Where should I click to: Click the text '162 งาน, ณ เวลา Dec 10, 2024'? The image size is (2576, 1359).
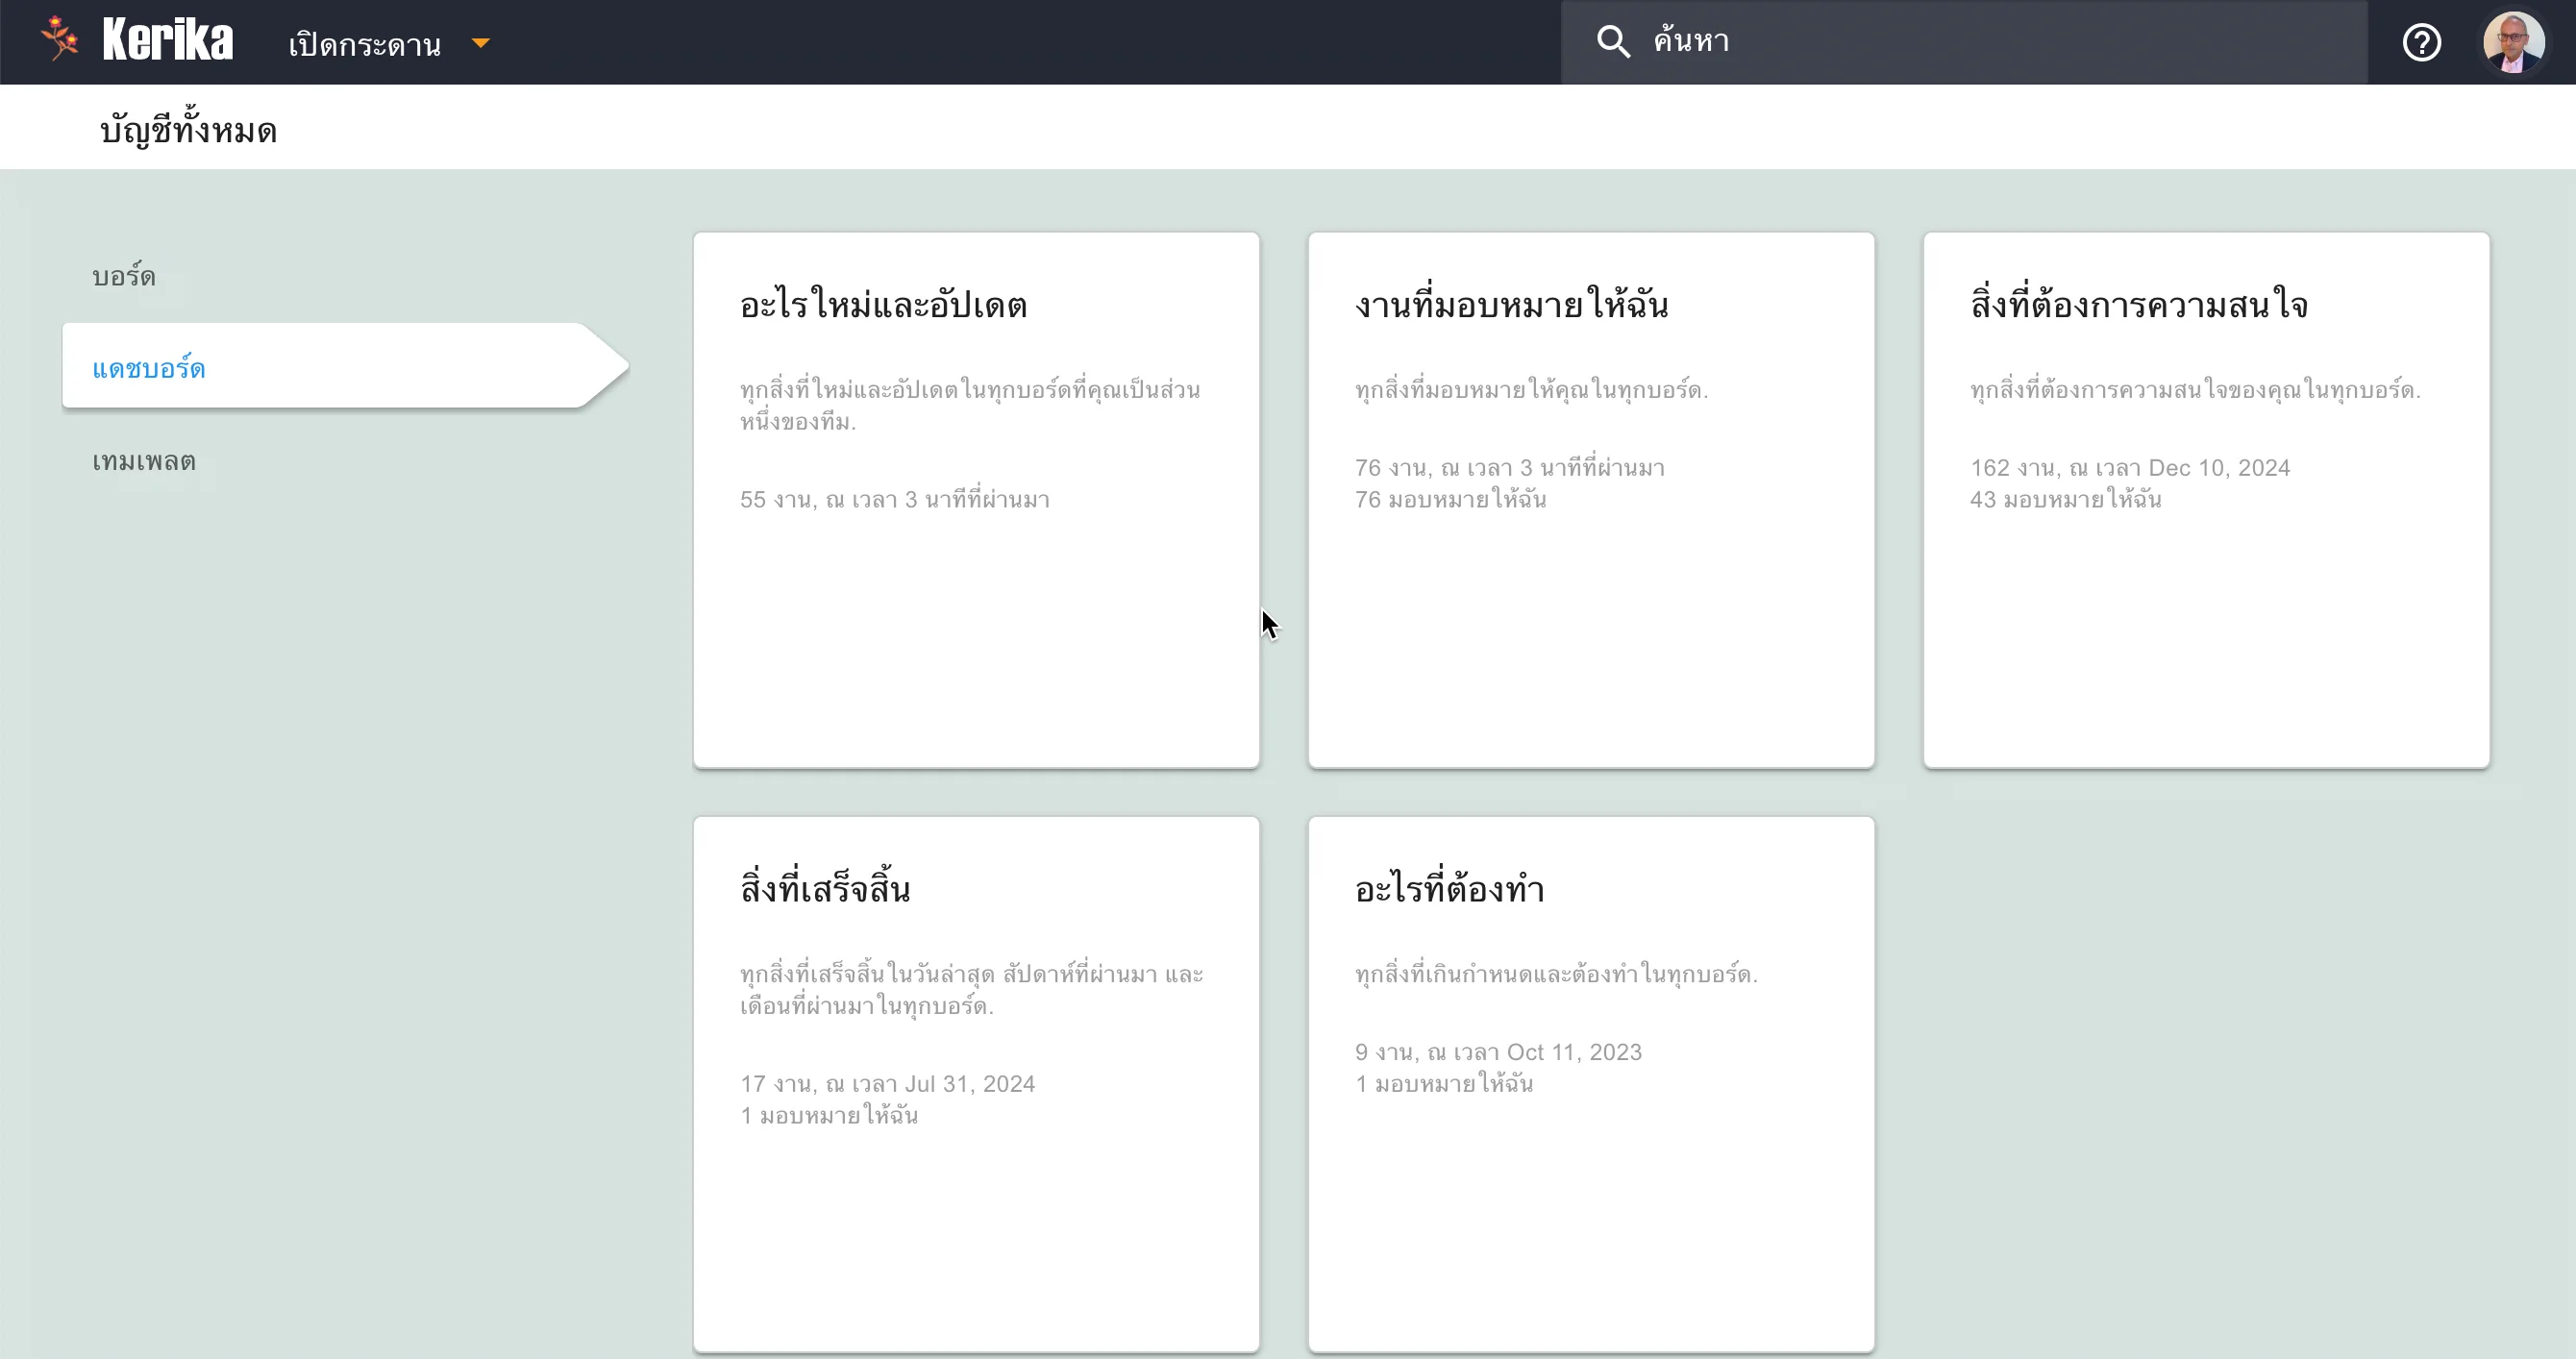pyautogui.click(x=2130, y=468)
